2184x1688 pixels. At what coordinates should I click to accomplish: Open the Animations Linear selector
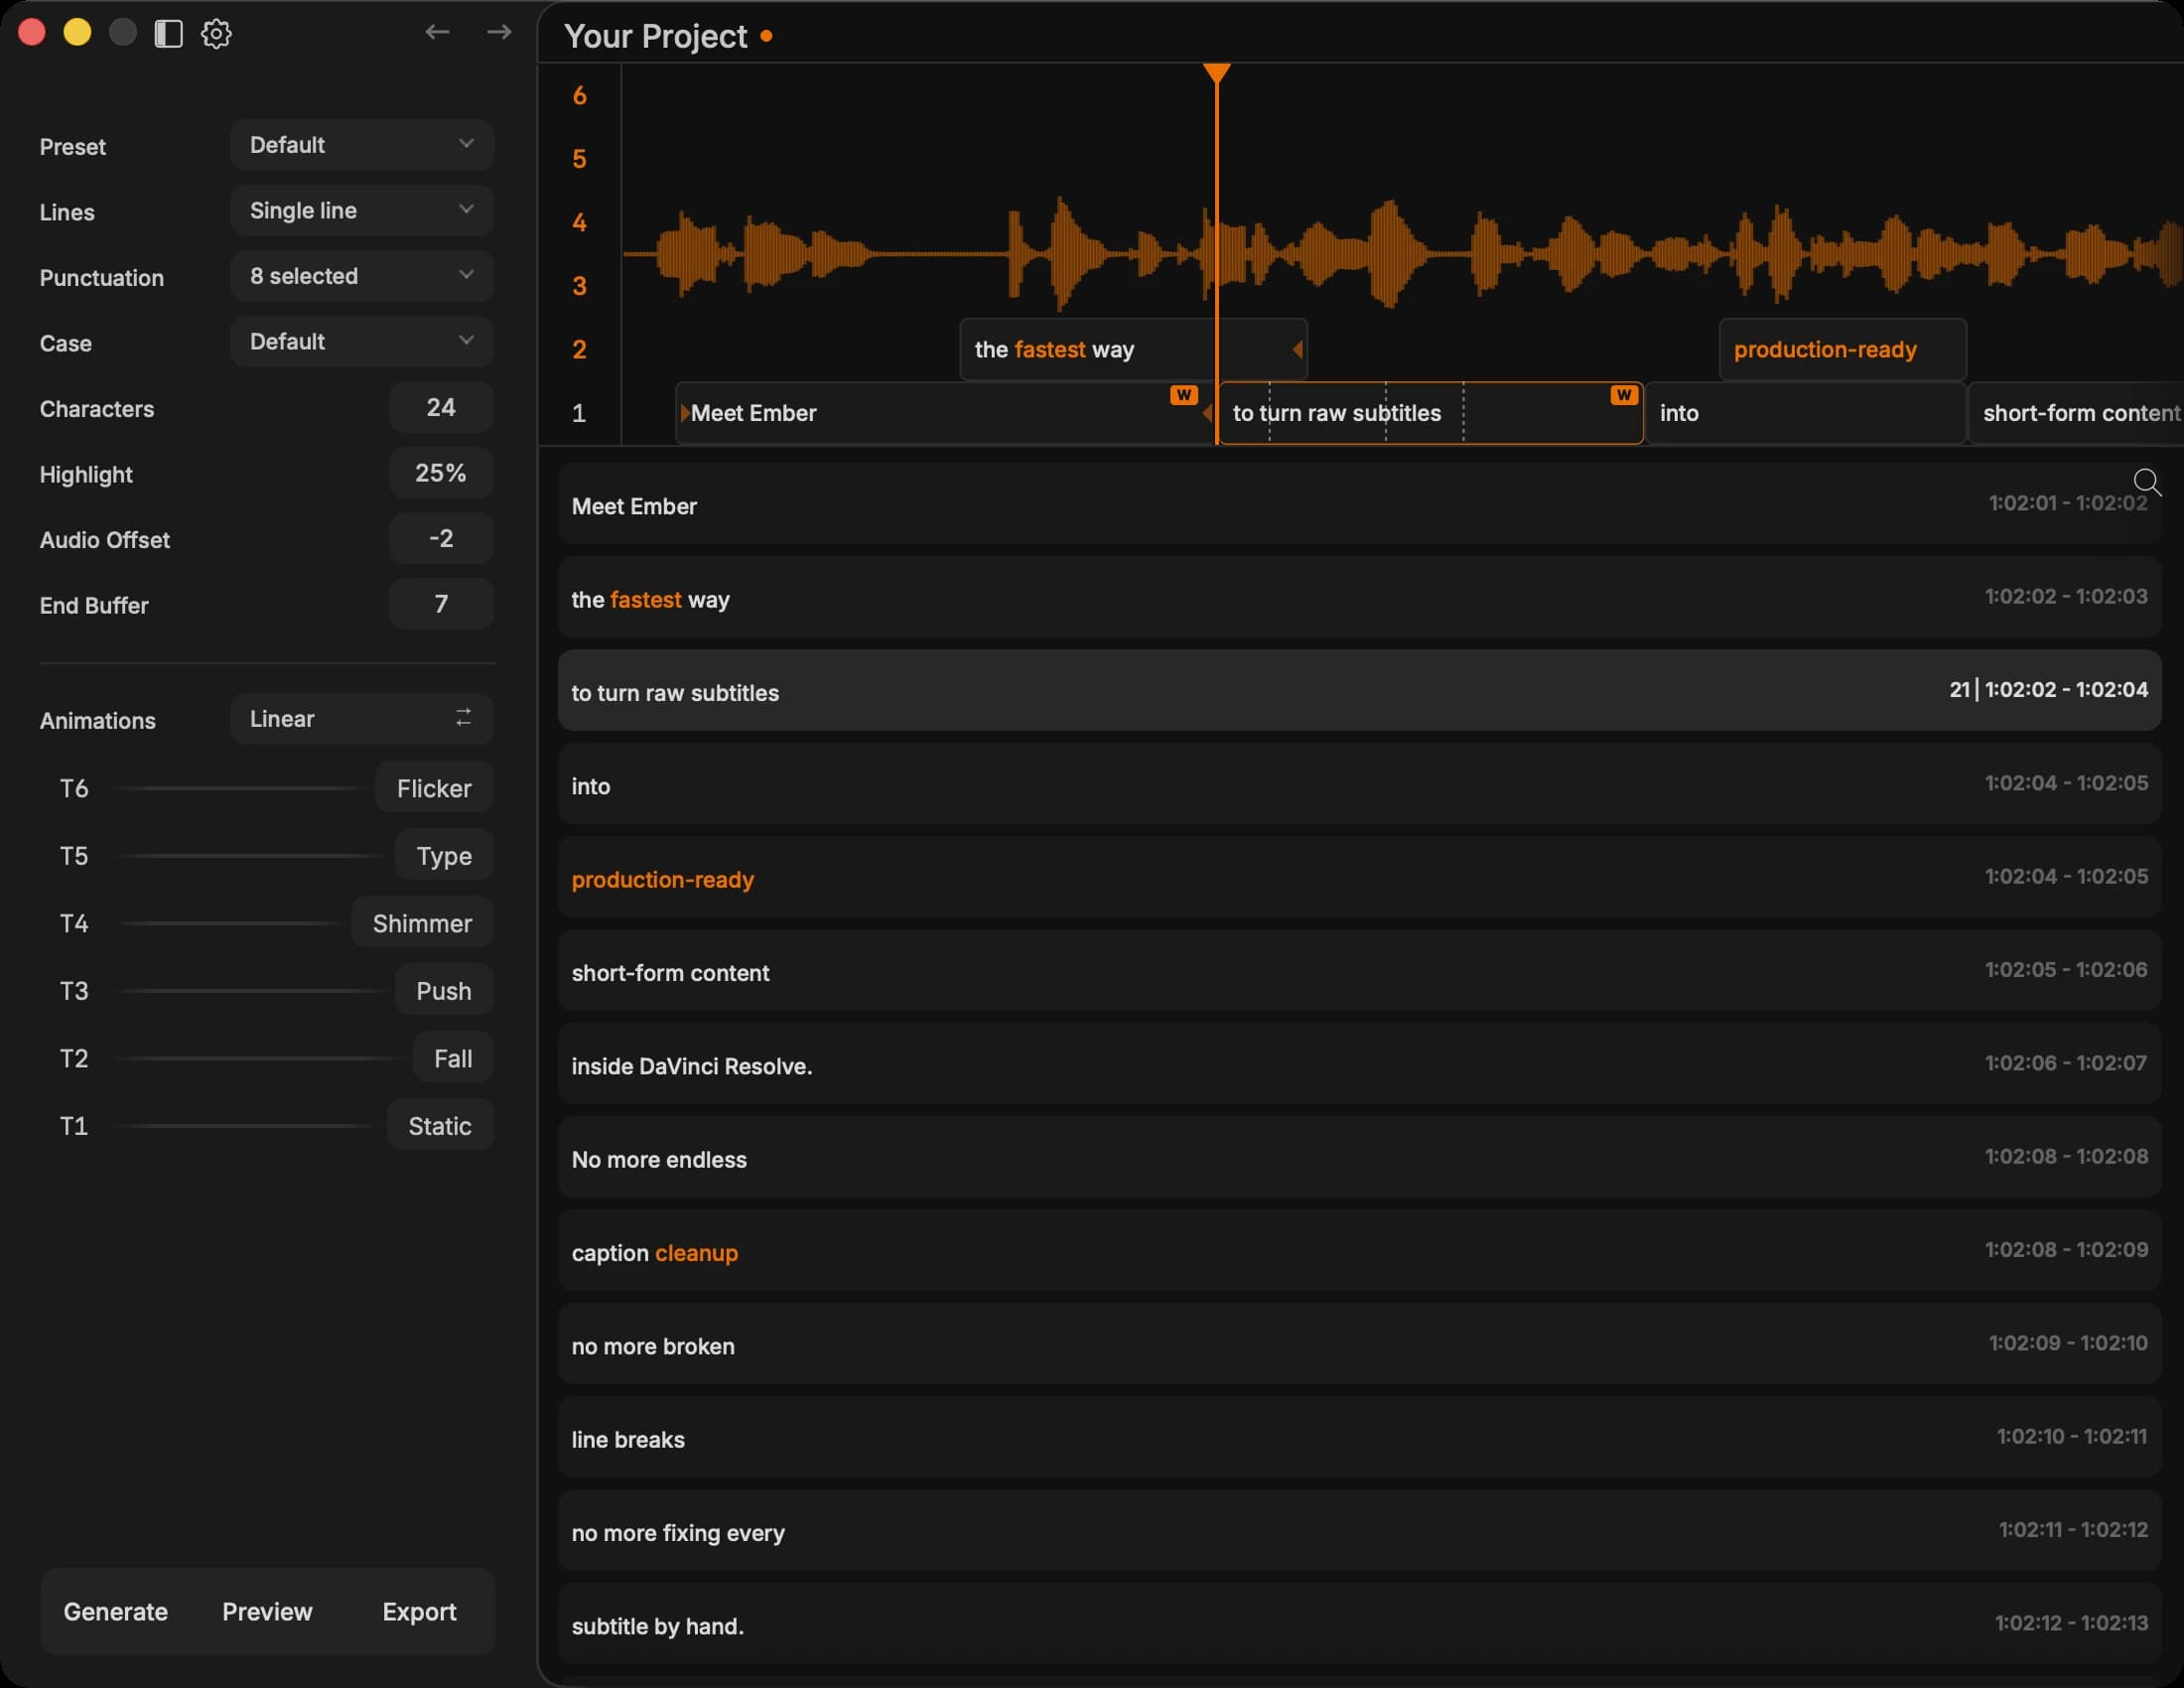pyautogui.click(x=362, y=719)
